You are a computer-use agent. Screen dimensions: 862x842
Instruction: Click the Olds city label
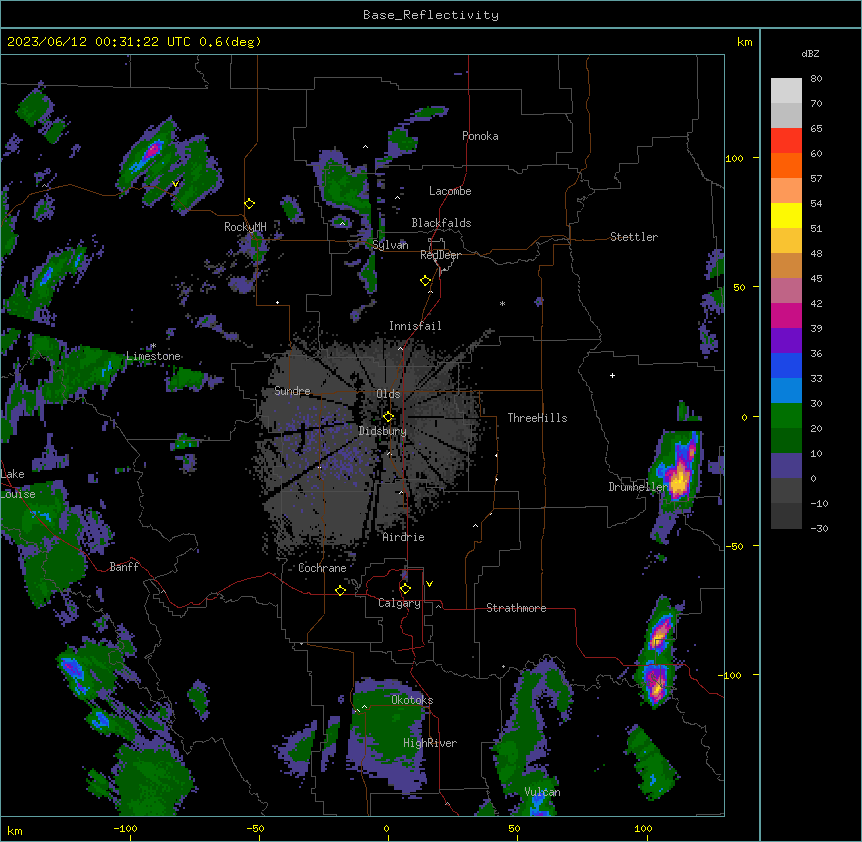point(388,394)
